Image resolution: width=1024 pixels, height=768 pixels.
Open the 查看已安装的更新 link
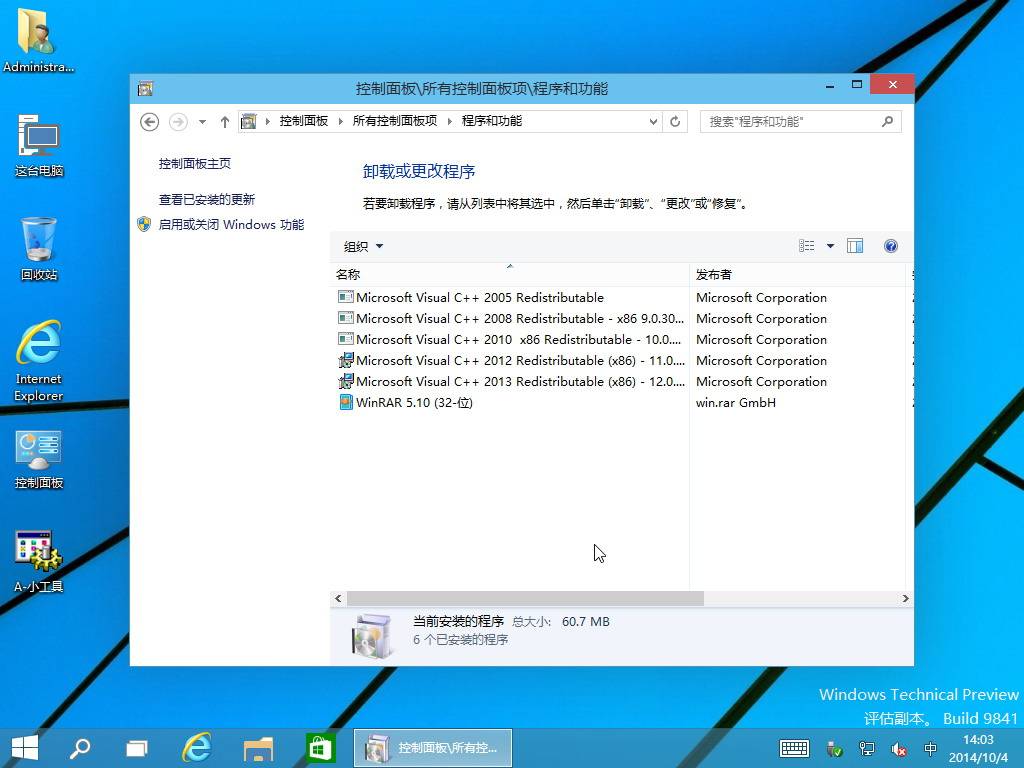pyautogui.click(x=206, y=199)
